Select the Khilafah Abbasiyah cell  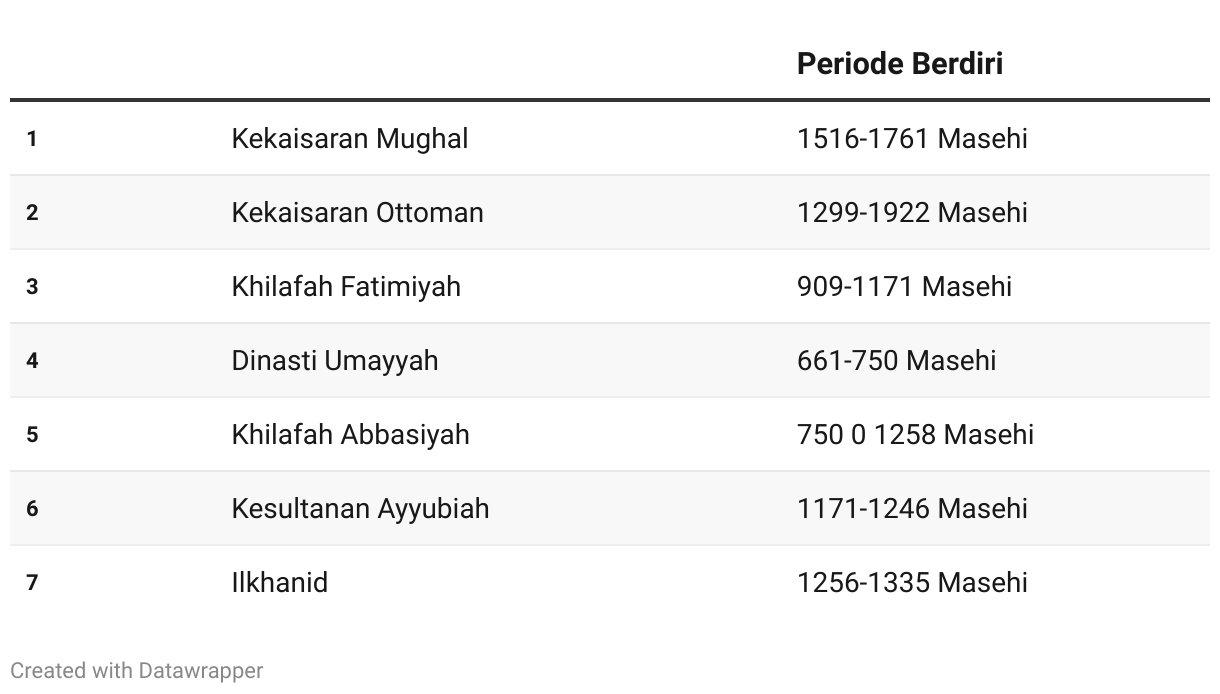(350, 434)
